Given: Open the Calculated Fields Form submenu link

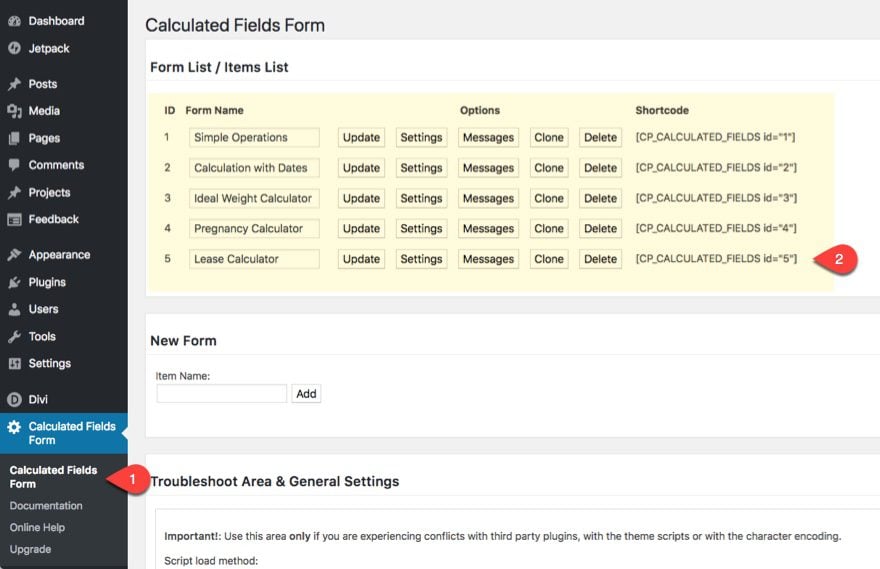Looking at the screenshot, I should tap(53, 477).
